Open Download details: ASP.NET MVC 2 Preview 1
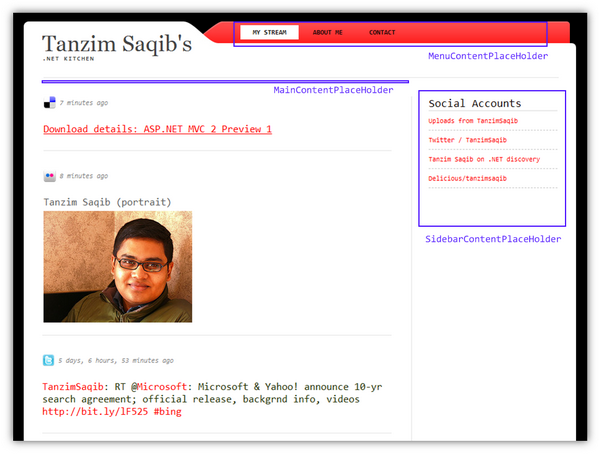 click(157, 129)
